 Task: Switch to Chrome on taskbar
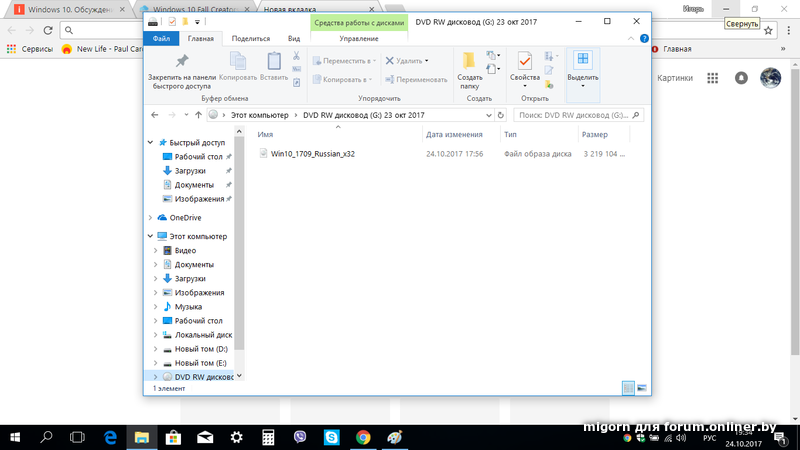click(x=363, y=437)
